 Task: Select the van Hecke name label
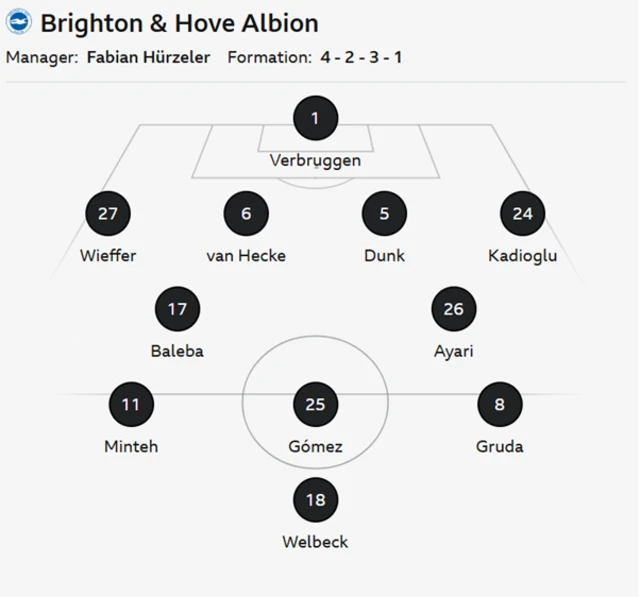[x=246, y=256]
